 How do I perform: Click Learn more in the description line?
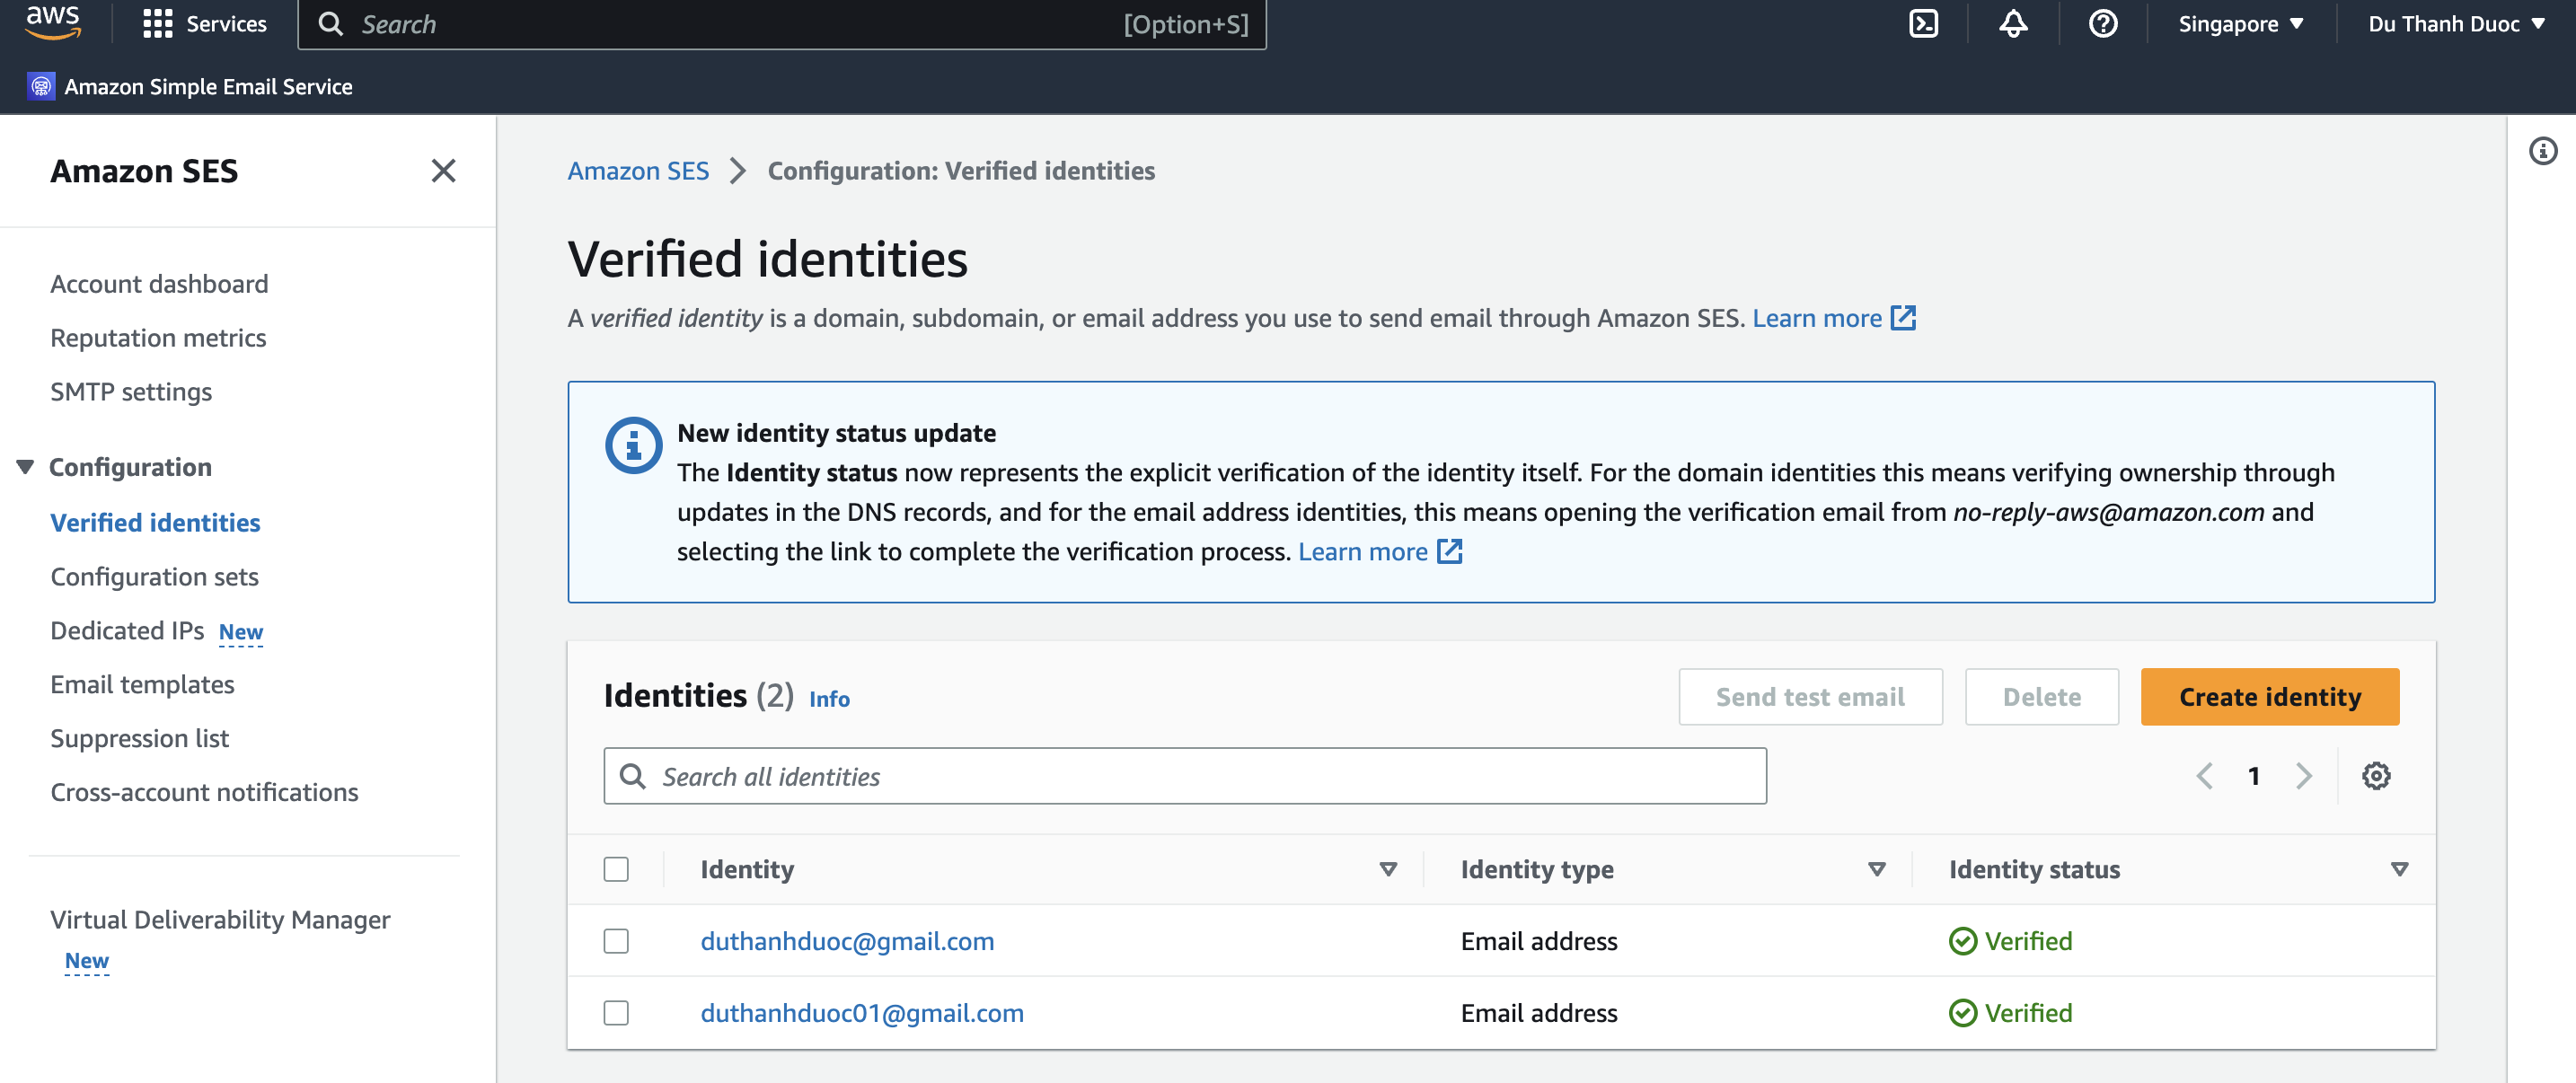tap(1817, 318)
